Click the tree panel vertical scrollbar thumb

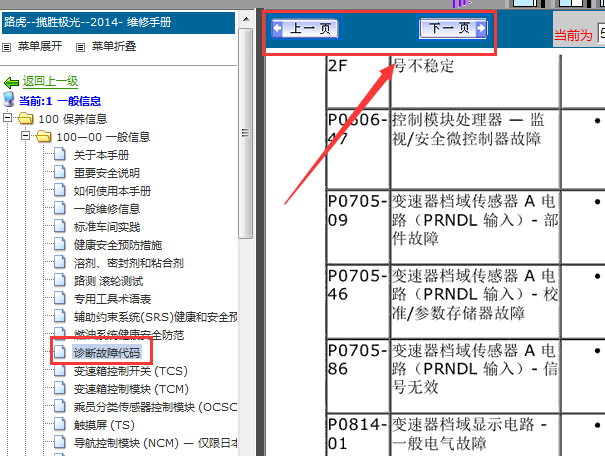click(246, 133)
